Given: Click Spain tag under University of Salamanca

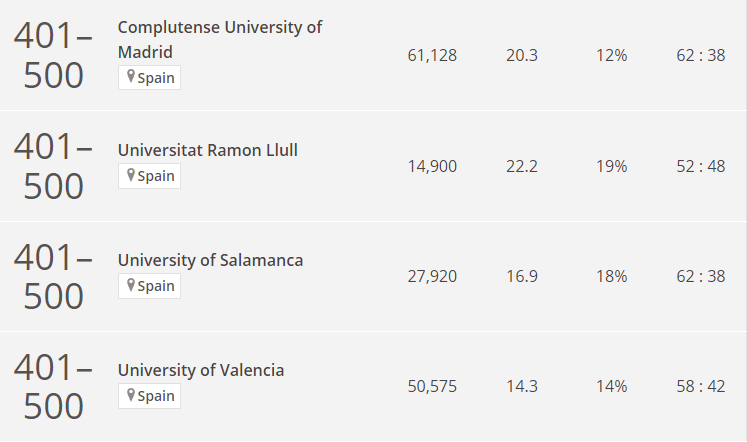Looking at the screenshot, I should (x=150, y=286).
